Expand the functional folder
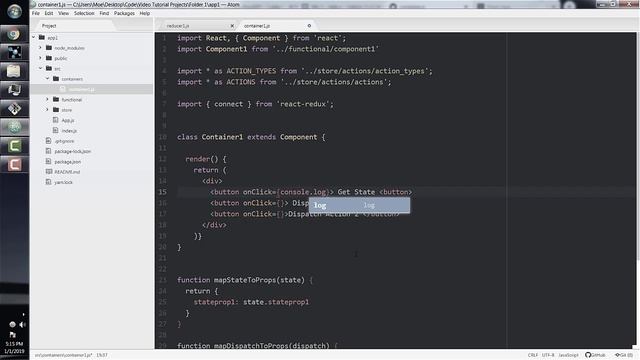 click(47, 99)
